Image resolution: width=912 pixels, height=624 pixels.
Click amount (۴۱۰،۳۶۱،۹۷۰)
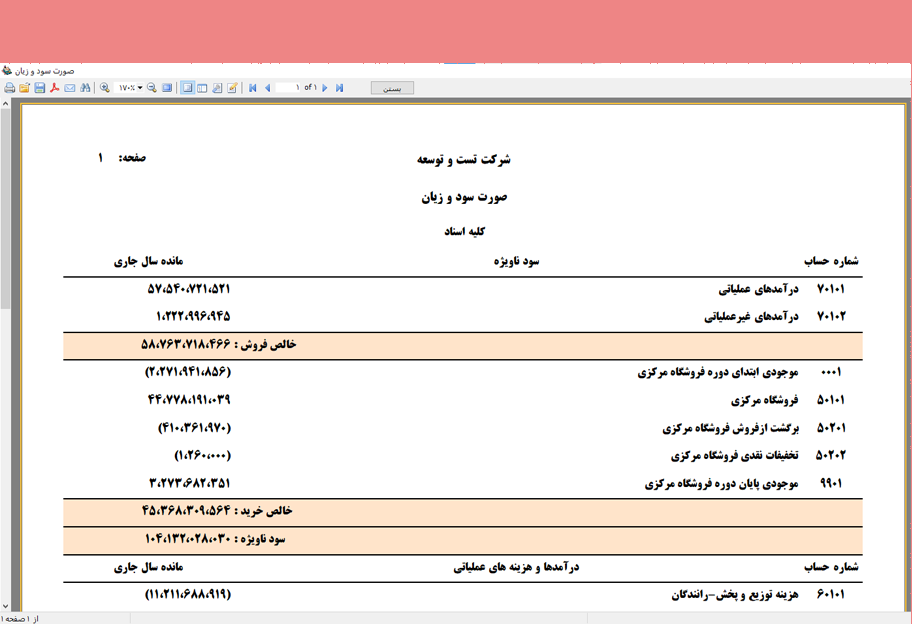click(194, 428)
